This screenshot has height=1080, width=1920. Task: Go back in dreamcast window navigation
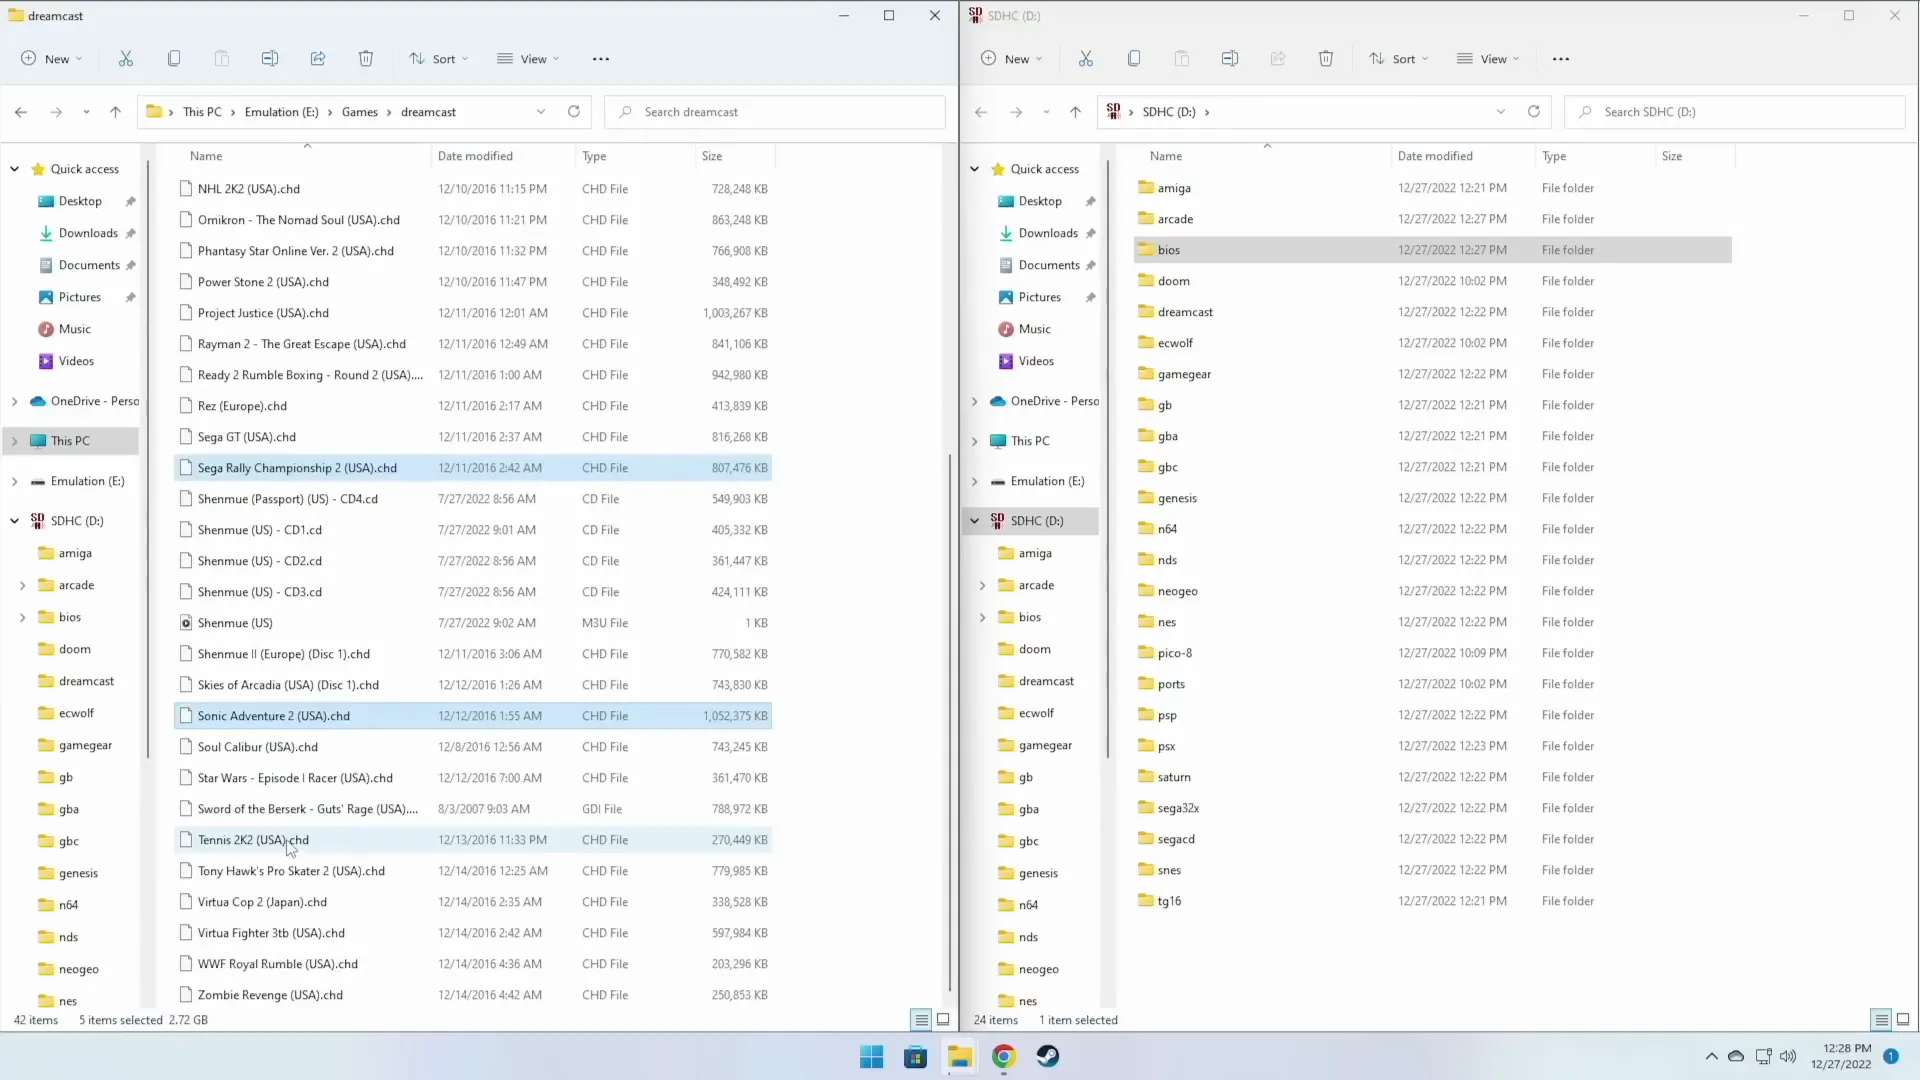click(21, 112)
